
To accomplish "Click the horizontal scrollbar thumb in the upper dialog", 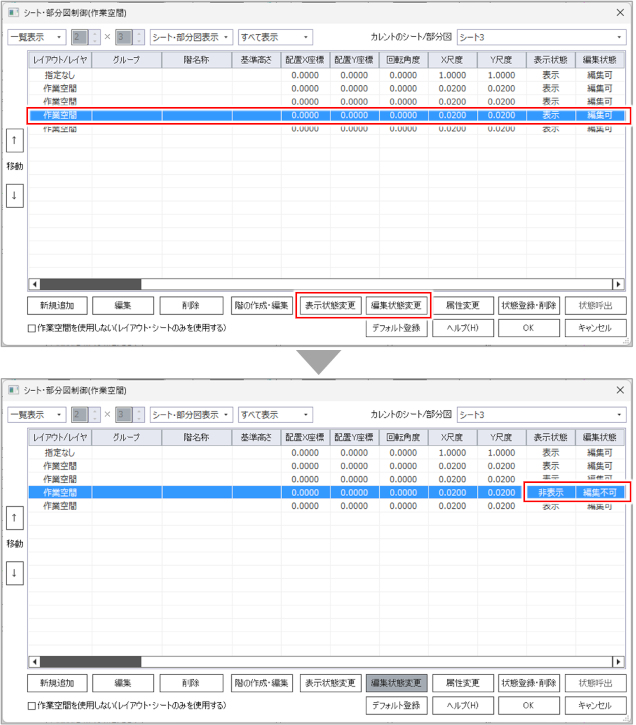I will pyautogui.click(x=76, y=284).
